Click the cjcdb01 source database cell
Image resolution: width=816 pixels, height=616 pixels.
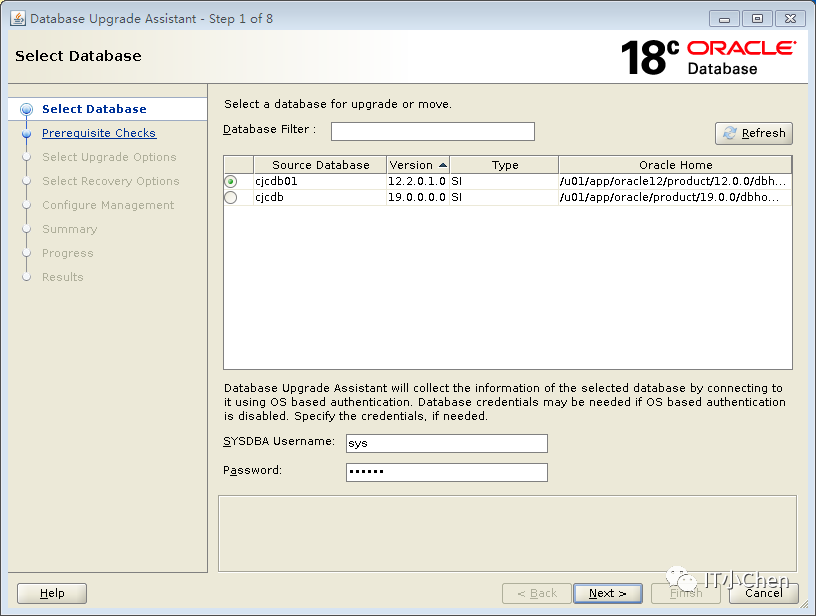(320, 181)
